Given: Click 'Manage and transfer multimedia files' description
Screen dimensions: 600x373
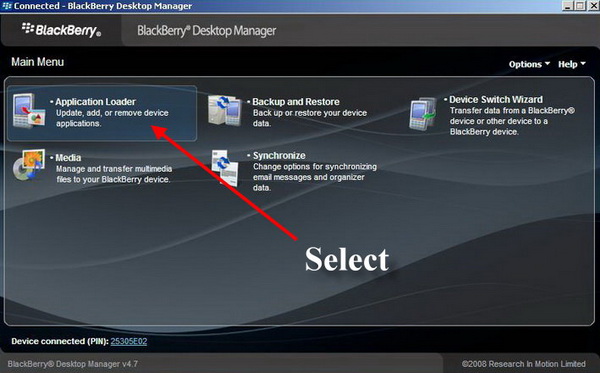Looking at the screenshot, I should 114,174.
